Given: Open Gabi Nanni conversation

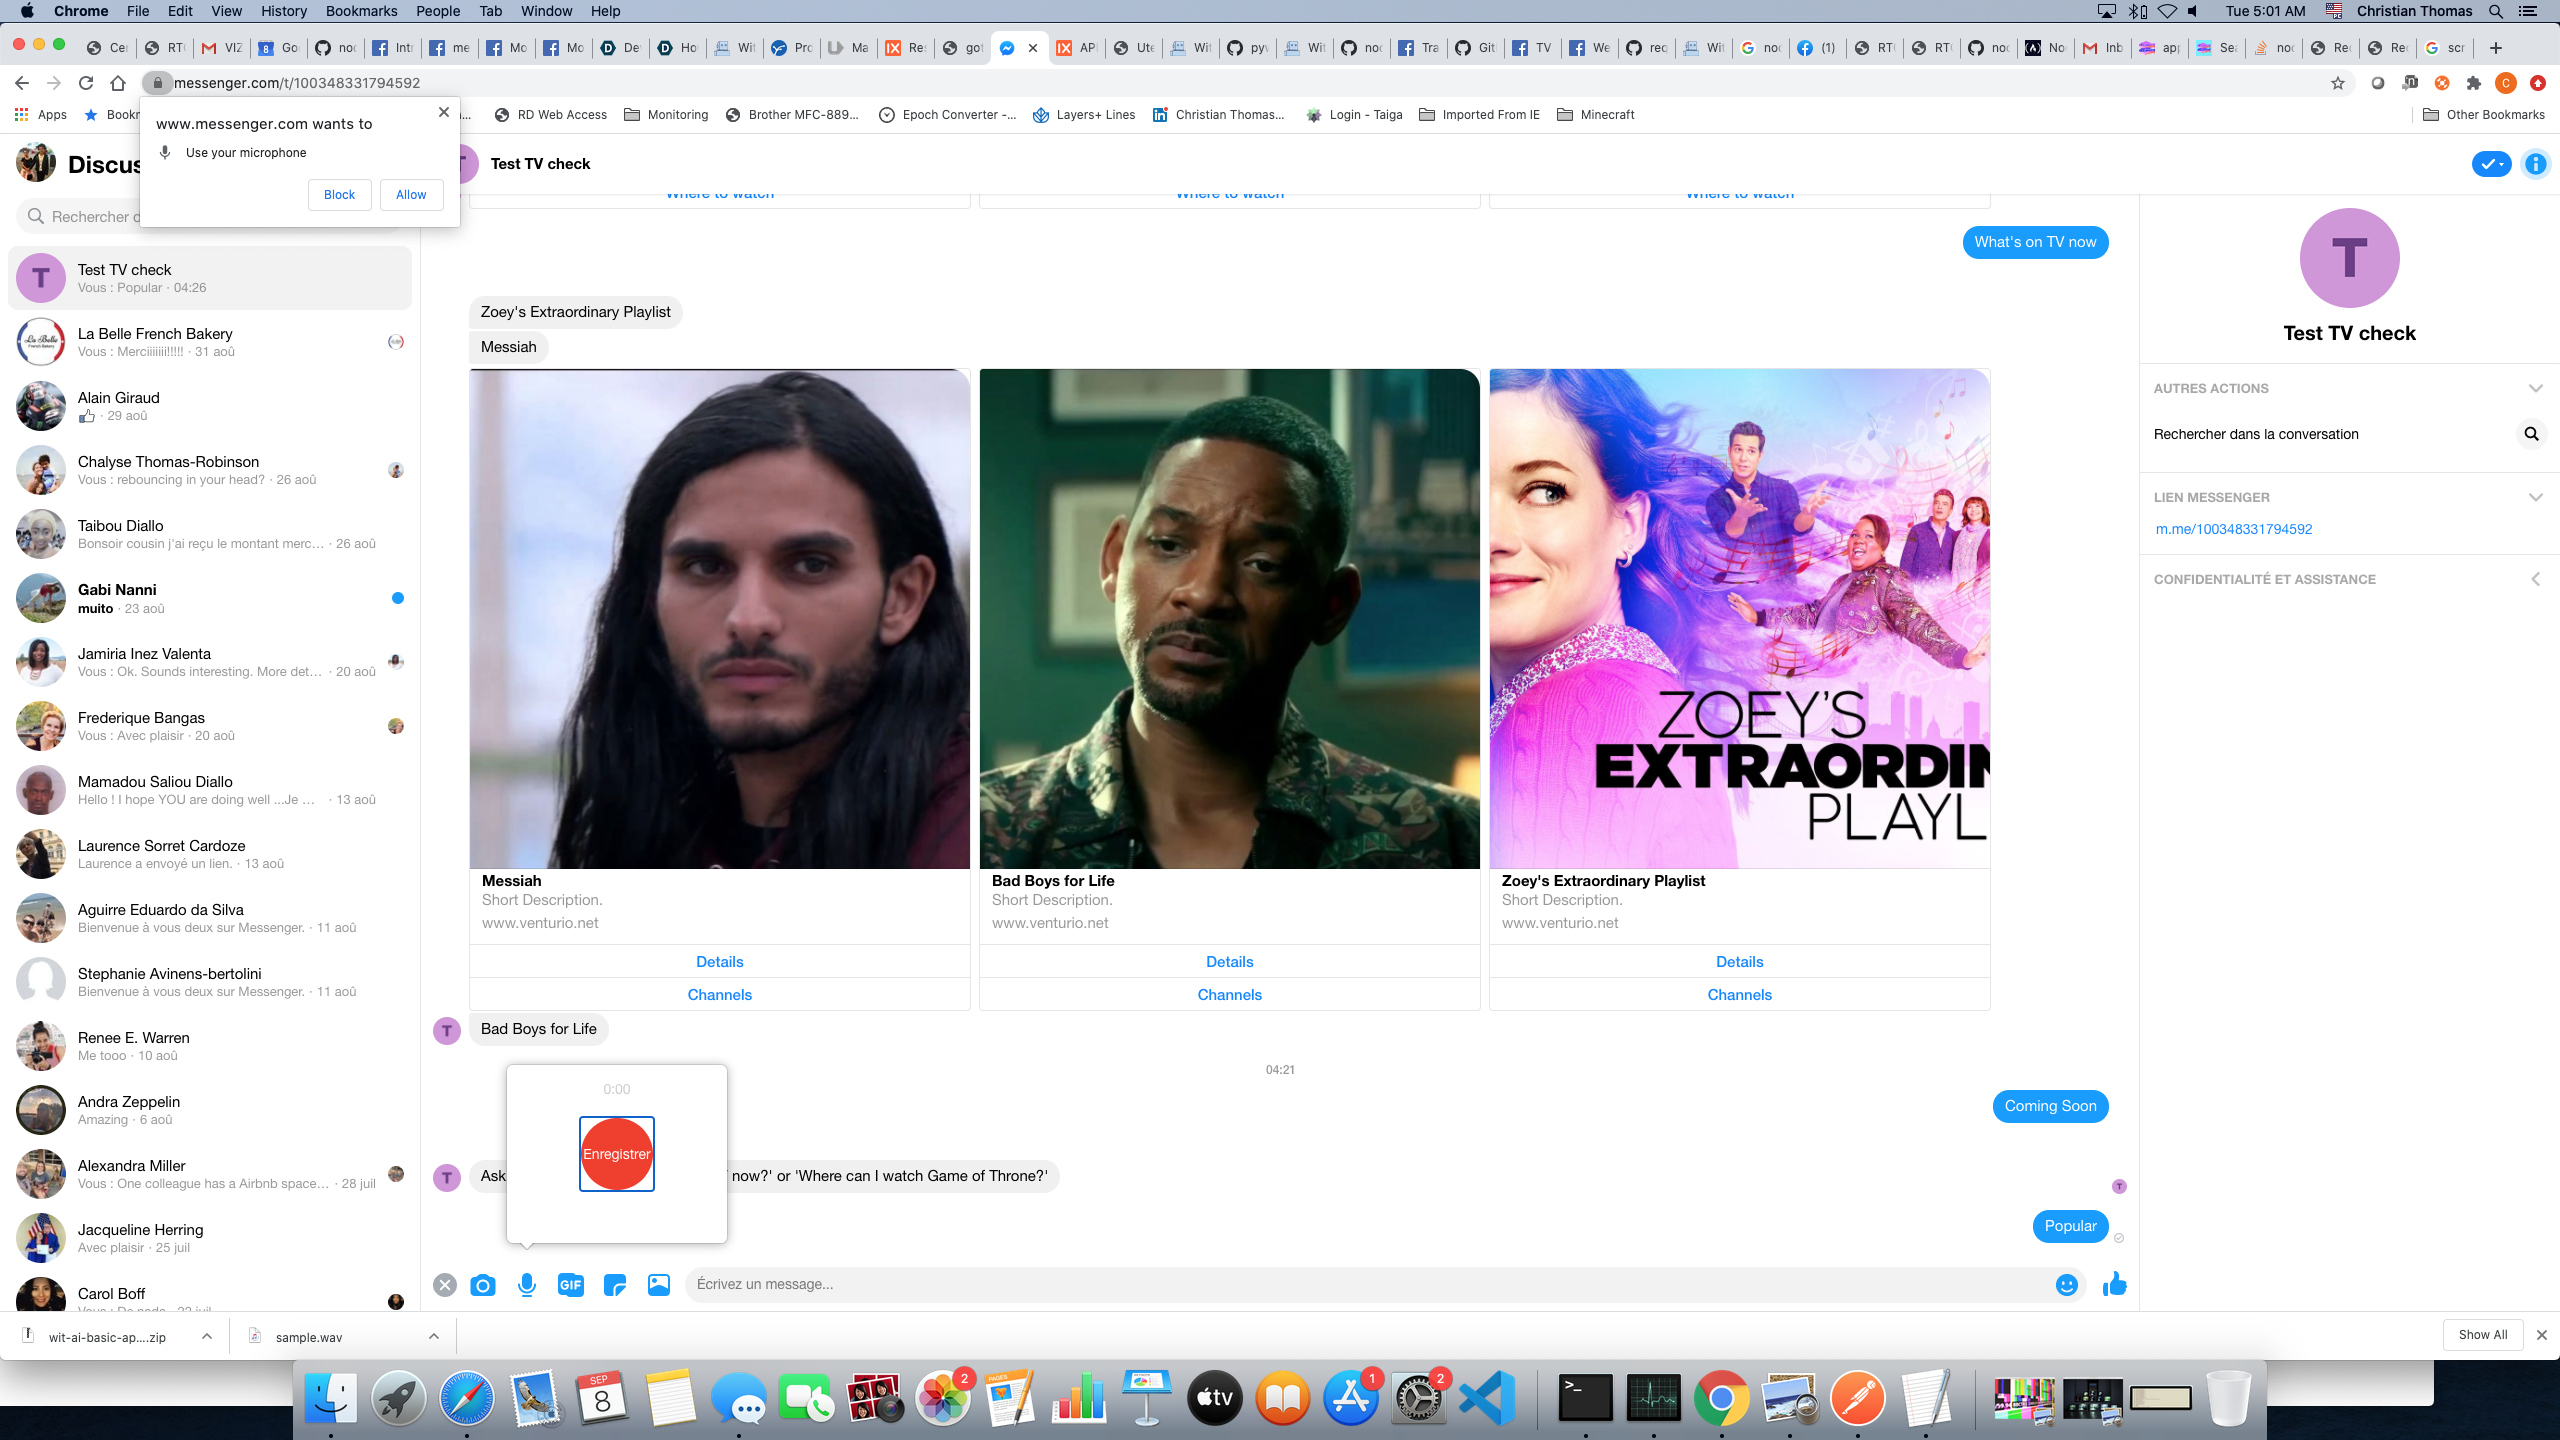Looking at the screenshot, I should click(210, 598).
